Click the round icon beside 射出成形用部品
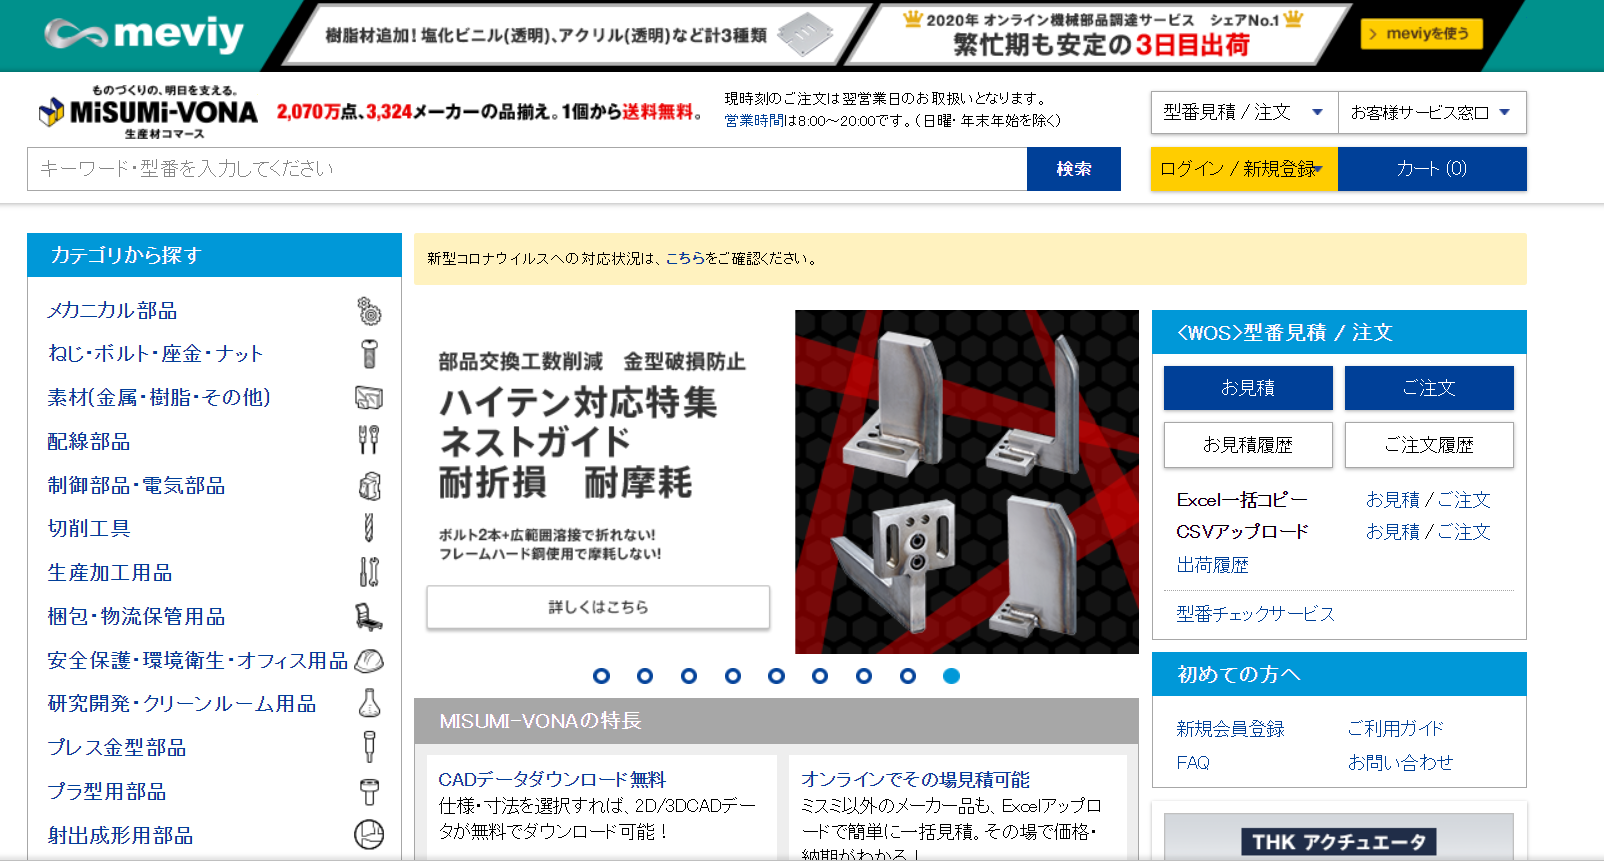This screenshot has height=861, width=1604. pyautogui.click(x=369, y=835)
